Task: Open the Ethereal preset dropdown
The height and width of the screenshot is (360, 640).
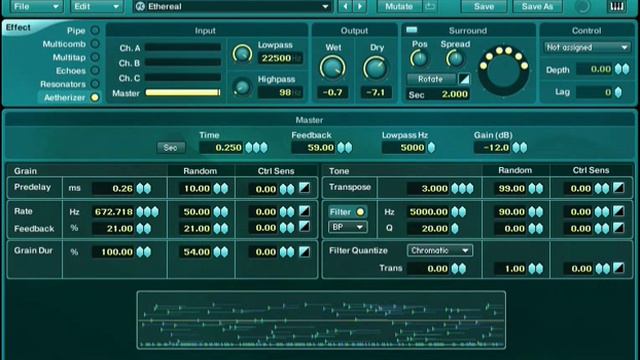Action: coord(232,7)
